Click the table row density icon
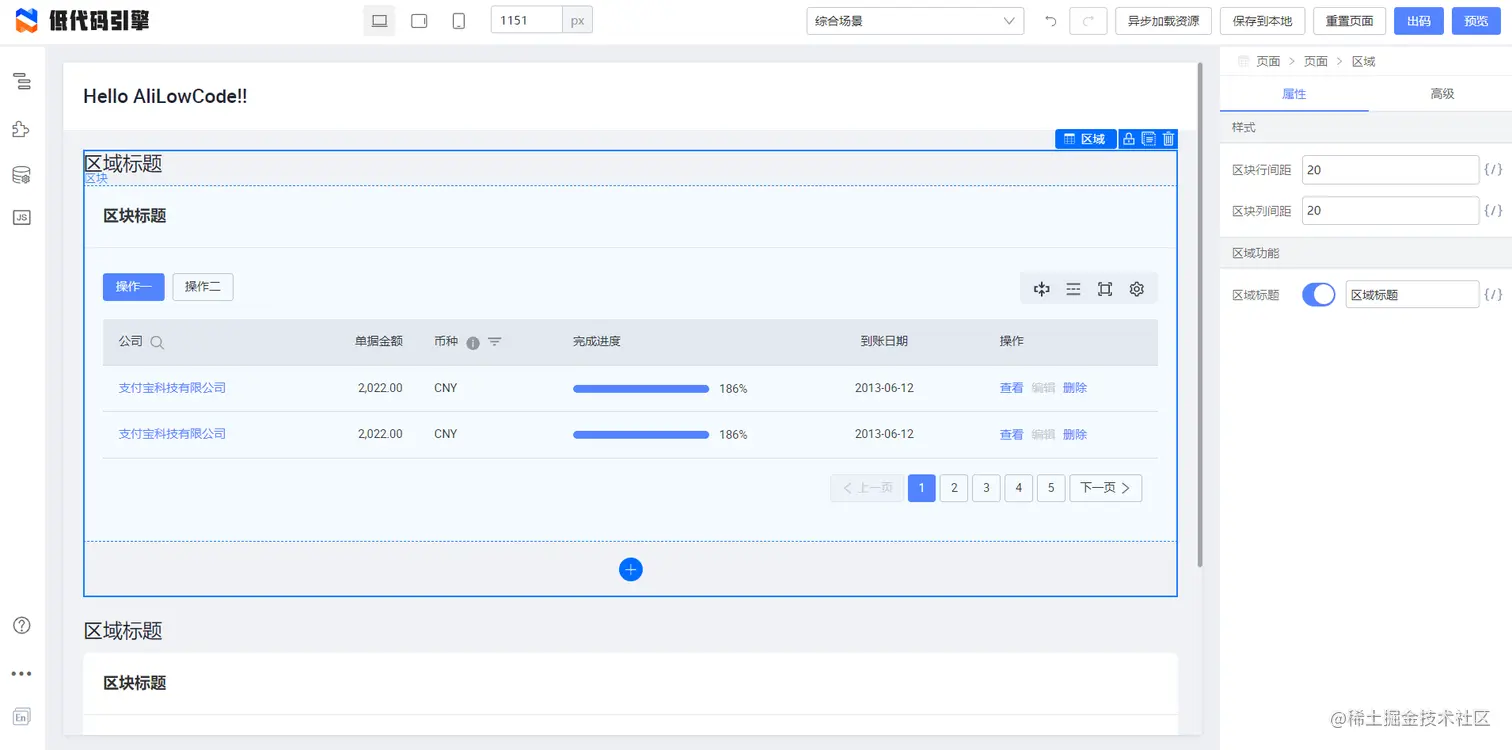 pyautogui.click(x=1073, y=289)
